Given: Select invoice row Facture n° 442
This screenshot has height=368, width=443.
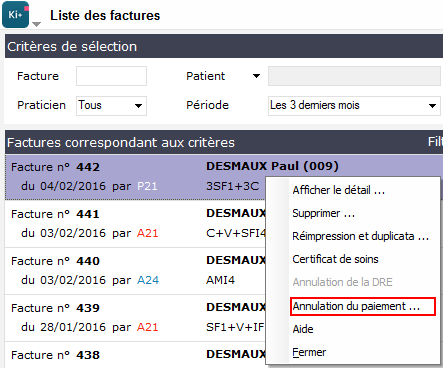Looking at the screenshot, I should coord(135,177).
